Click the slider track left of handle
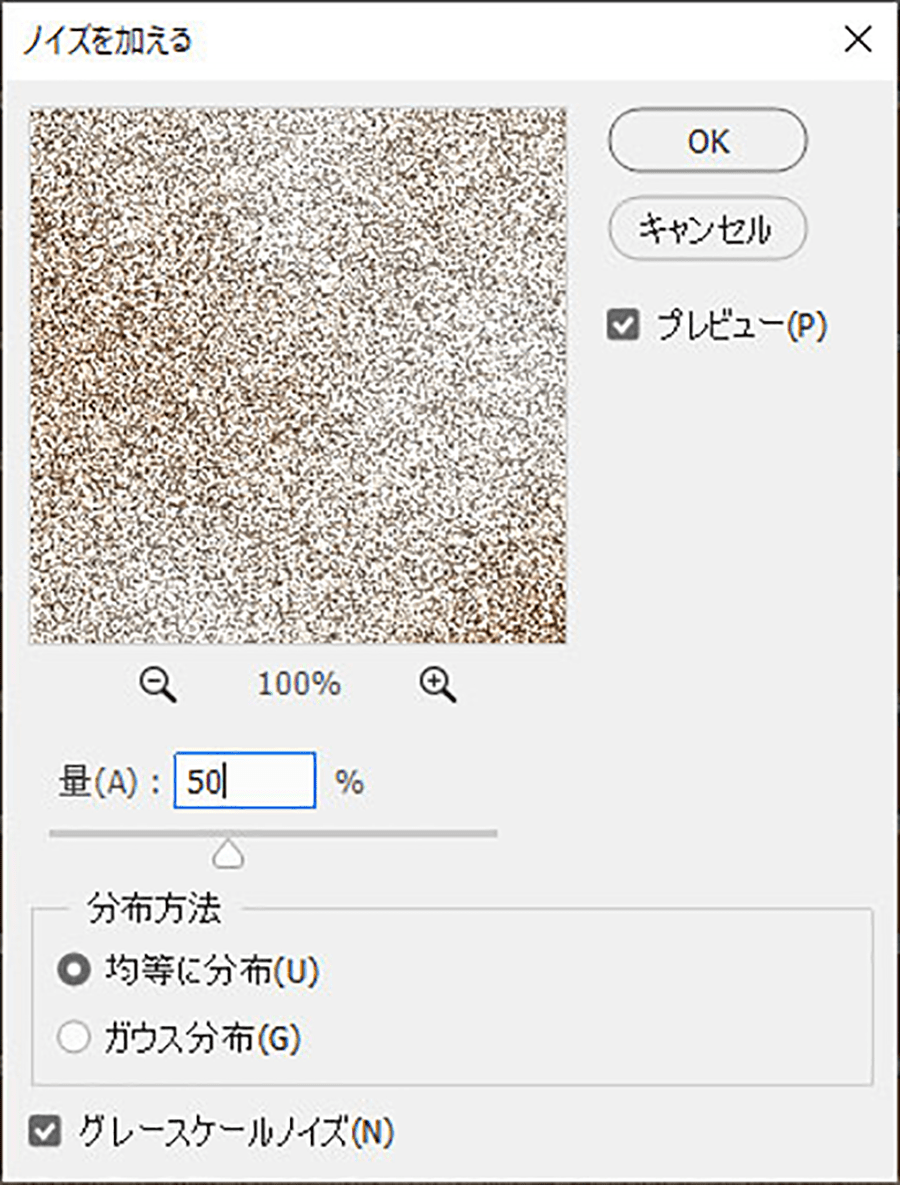The image size is (900, 1185). pyautogui.click(x=120, y=832)
